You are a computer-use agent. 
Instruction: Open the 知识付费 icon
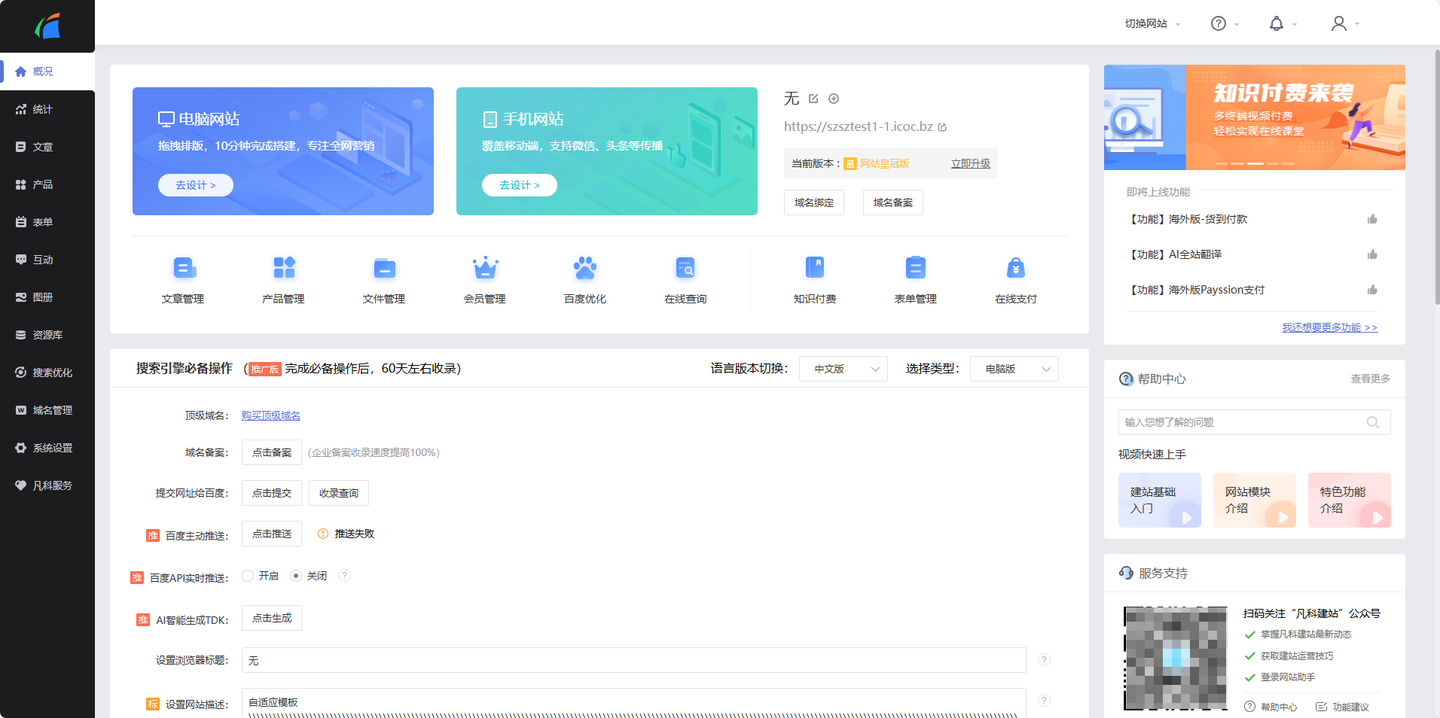point(815,268)
